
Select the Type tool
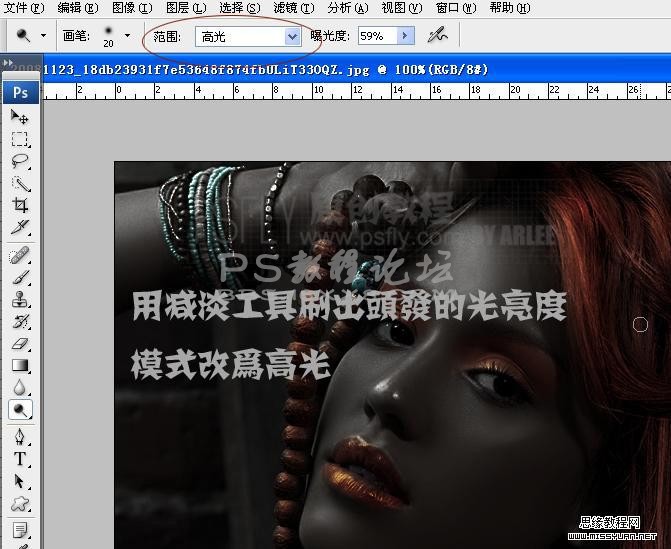(x=20, y=459)
